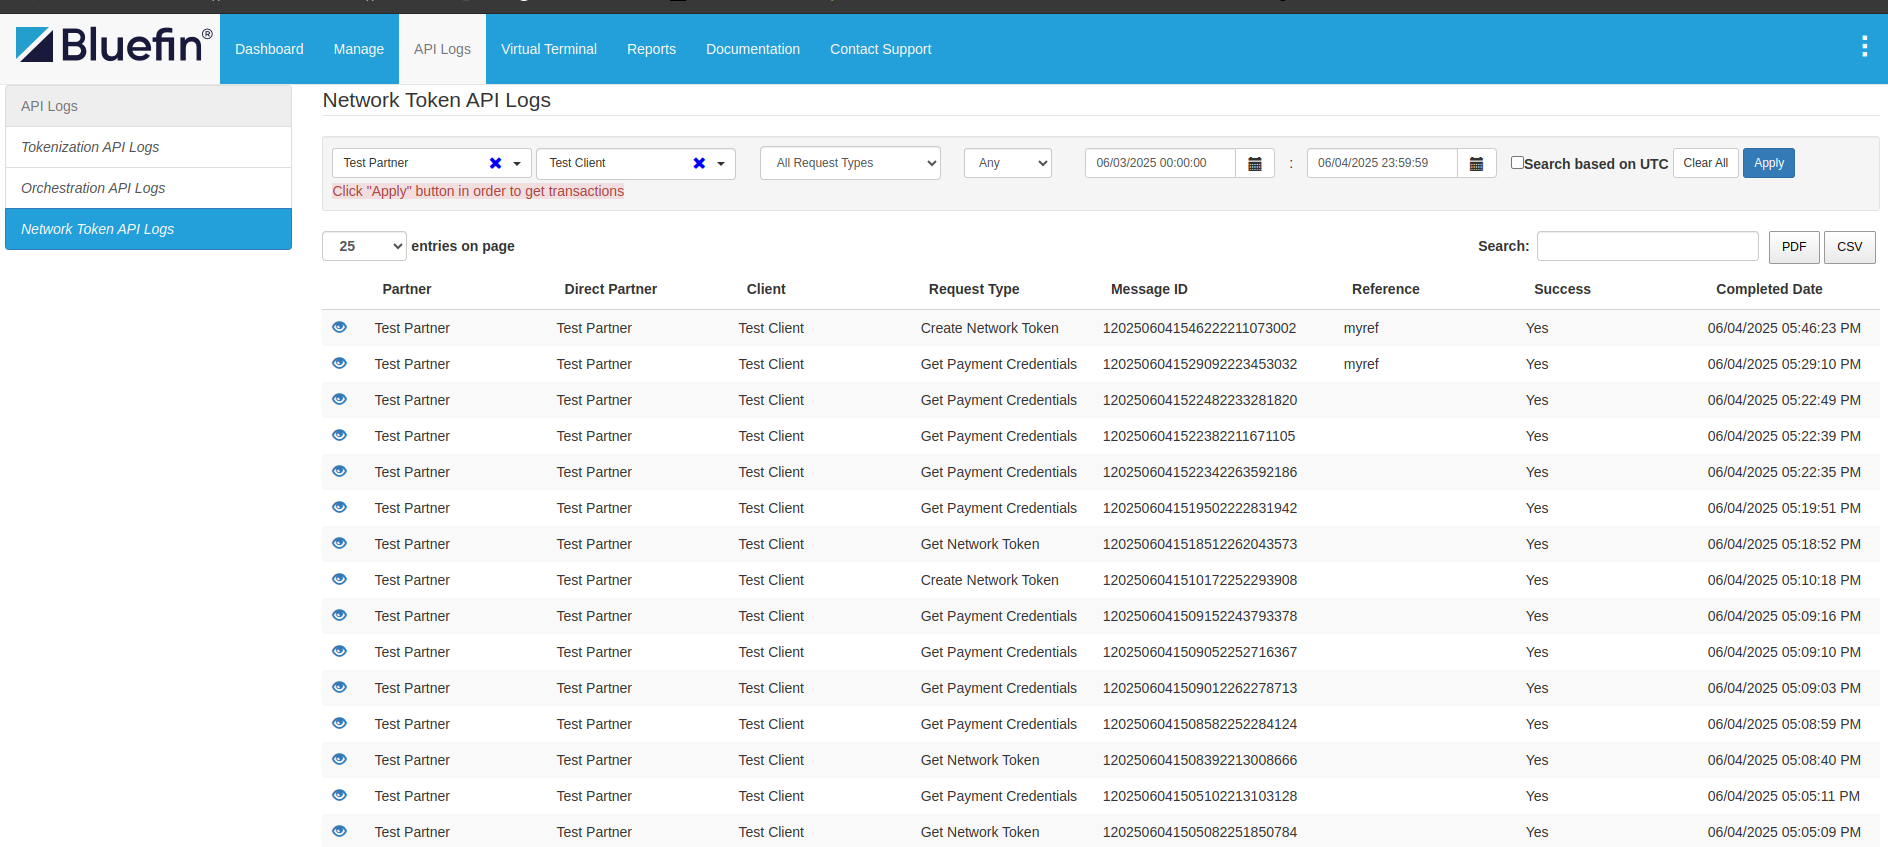
Task: Select the API Logs tab
Action: pyautogui.click(x=442, y=49)
